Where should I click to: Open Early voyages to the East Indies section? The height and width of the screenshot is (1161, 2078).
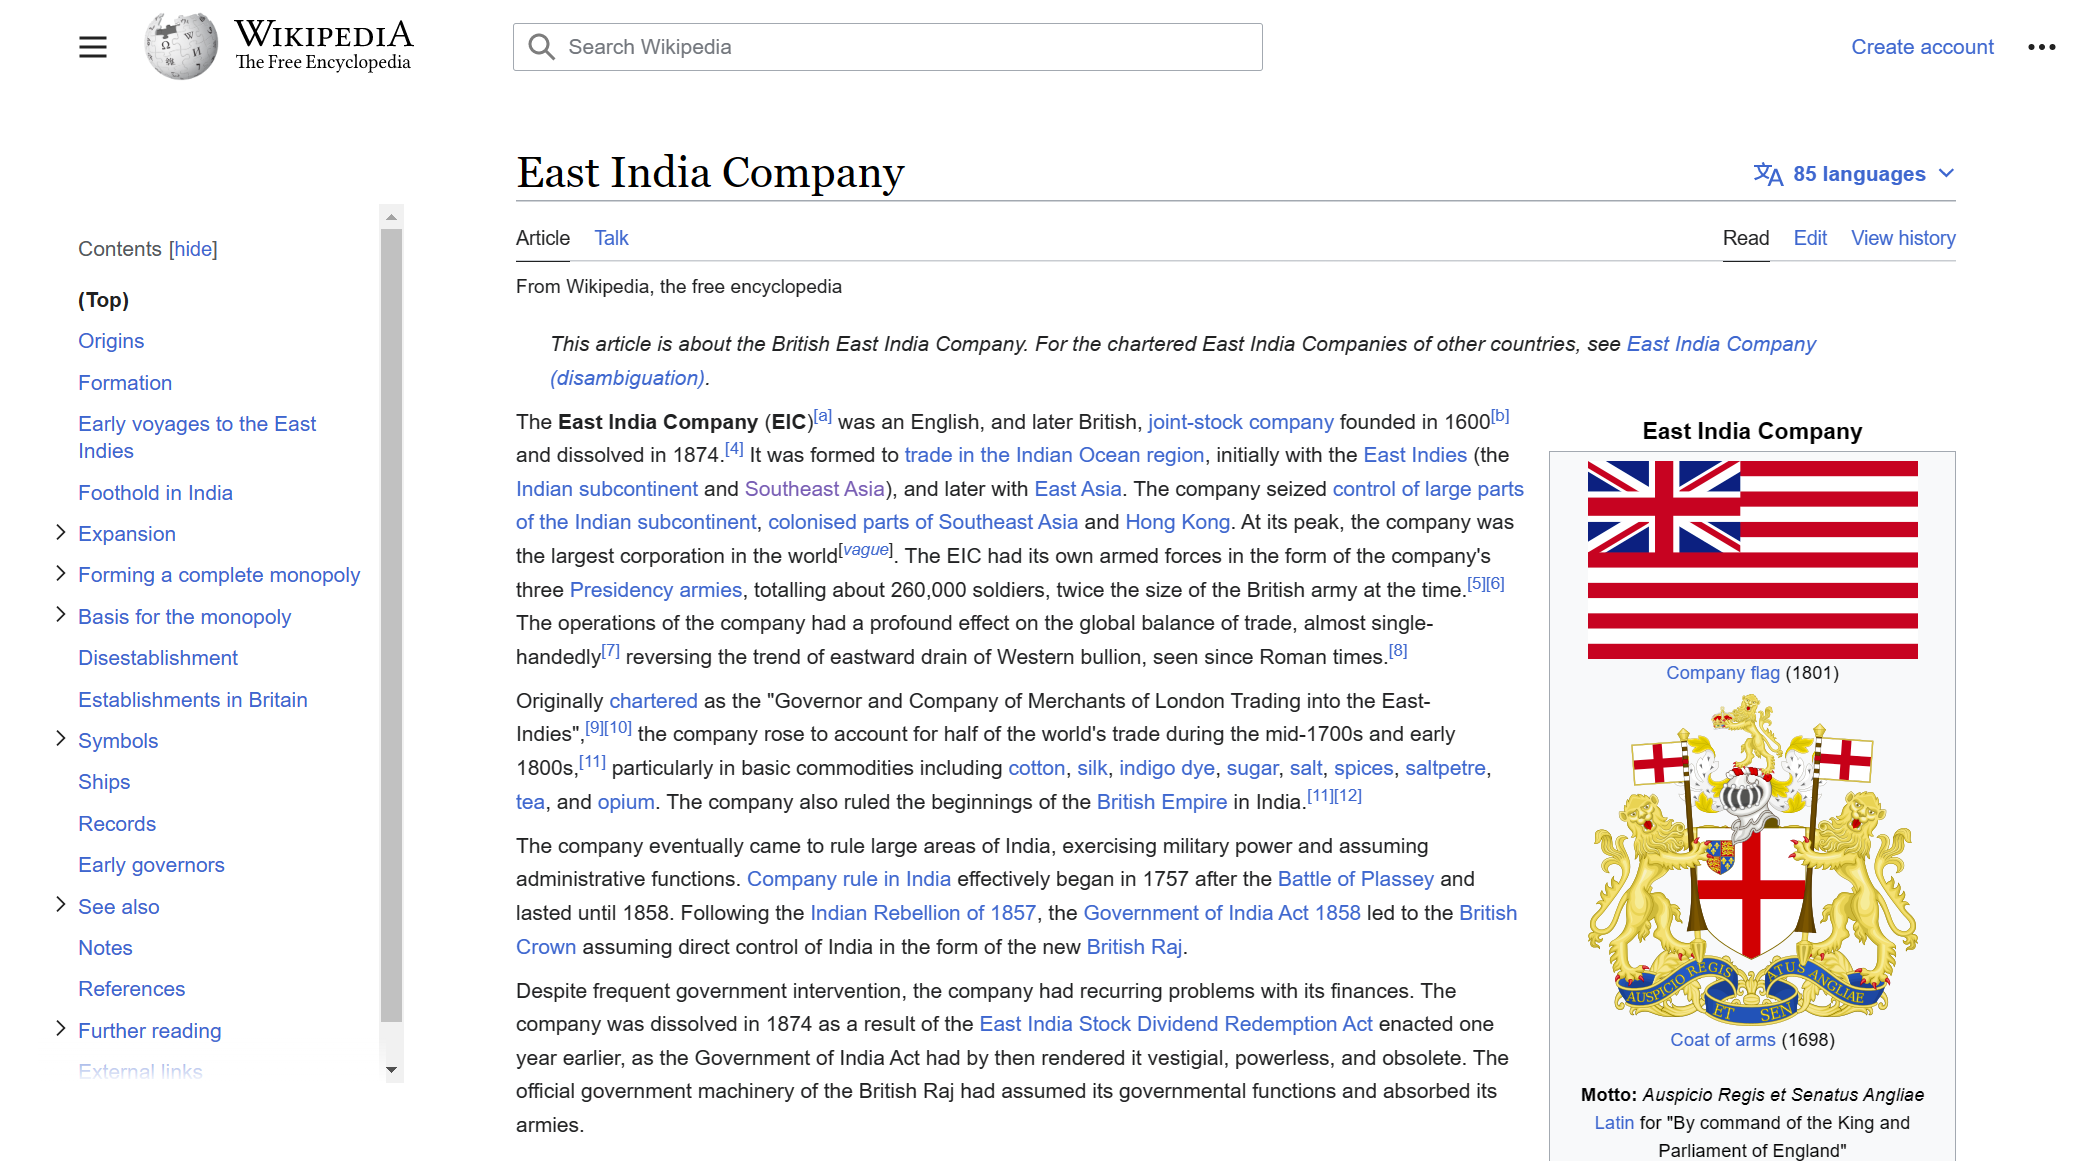[x=197, y=437]
